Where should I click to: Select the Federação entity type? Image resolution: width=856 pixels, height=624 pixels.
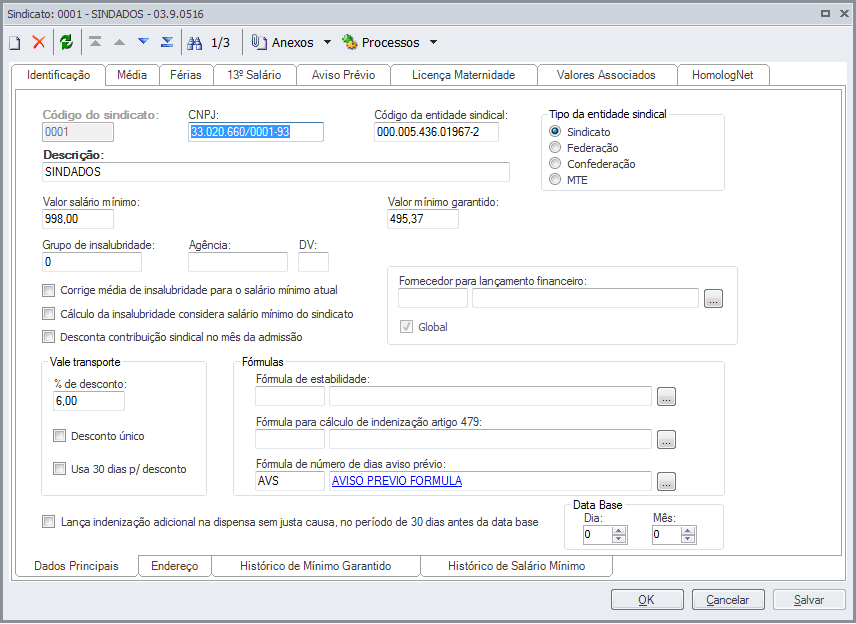tap(555, 147)
